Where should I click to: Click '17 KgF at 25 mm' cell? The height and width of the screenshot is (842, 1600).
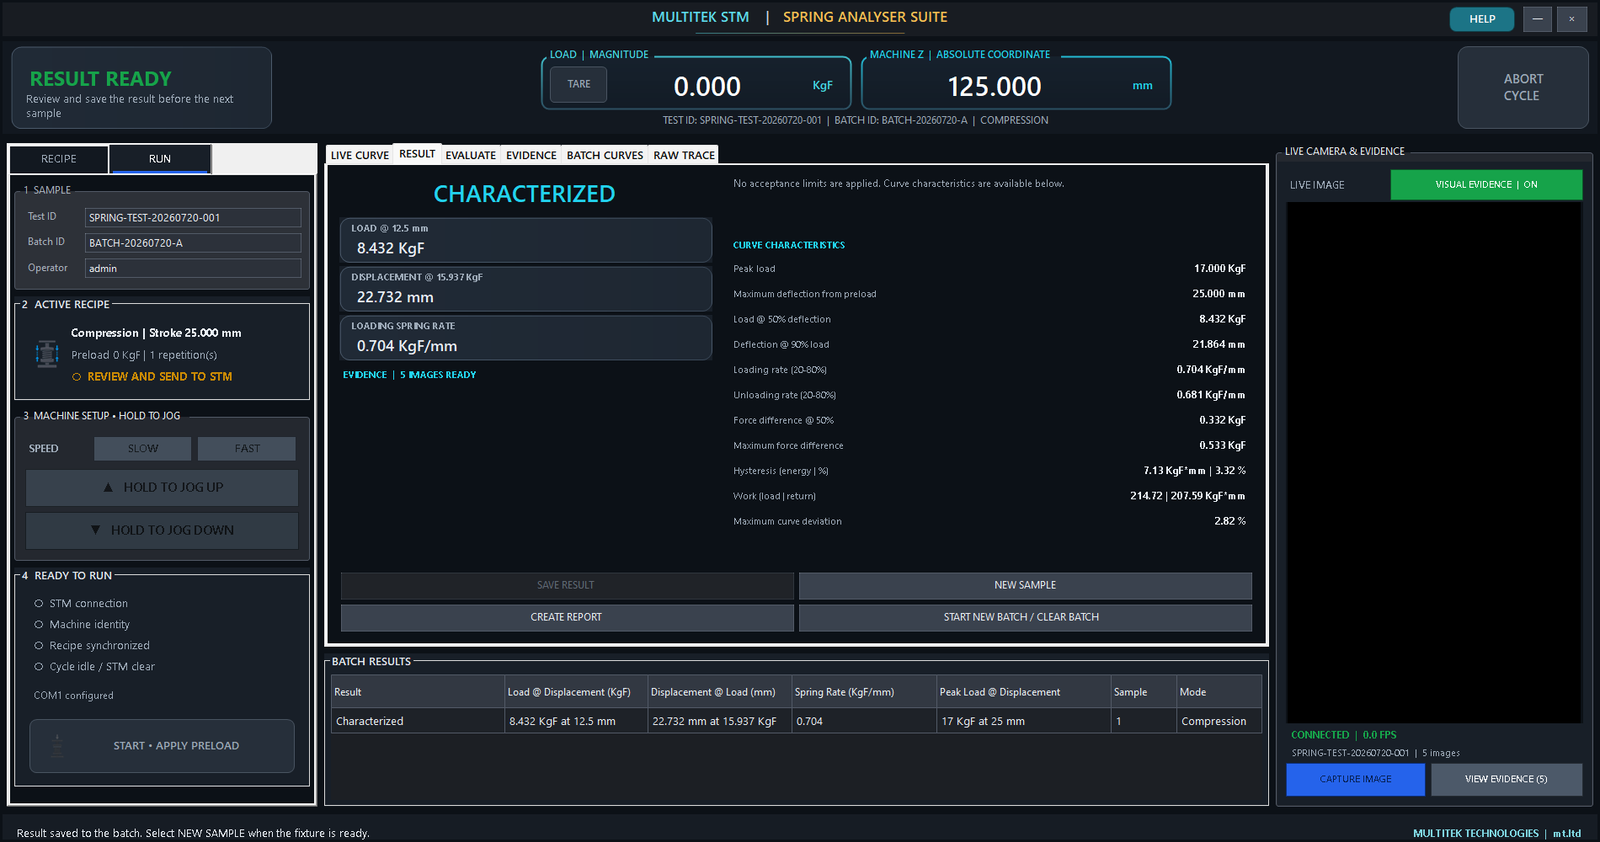tap(1024, 721)
